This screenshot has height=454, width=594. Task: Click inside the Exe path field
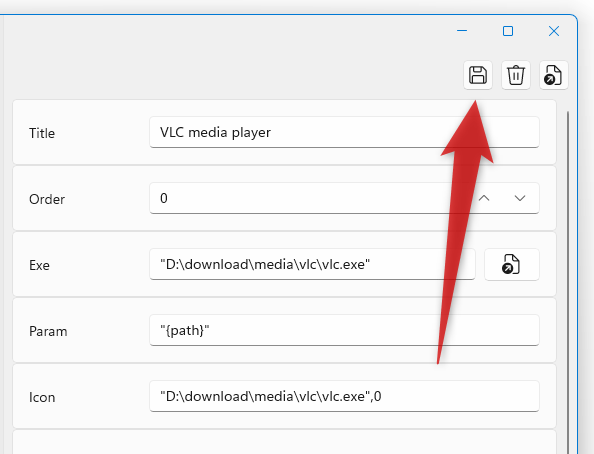tap(312, 264)
